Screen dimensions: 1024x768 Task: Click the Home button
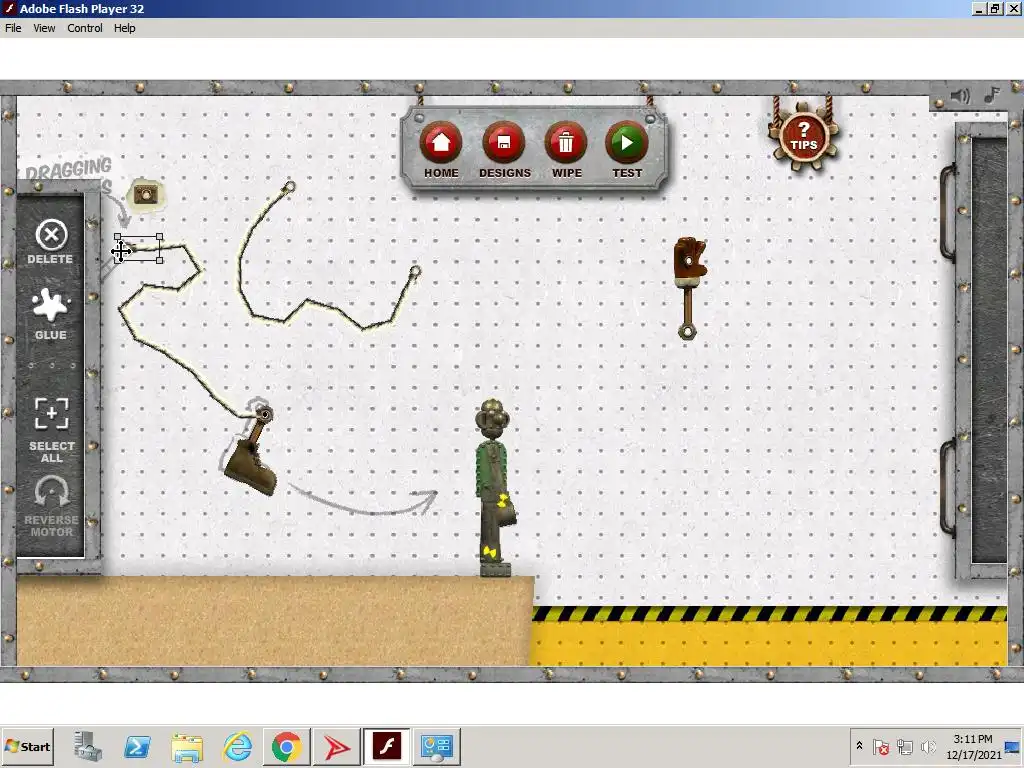pyautogui.click(x=441, y=142)
